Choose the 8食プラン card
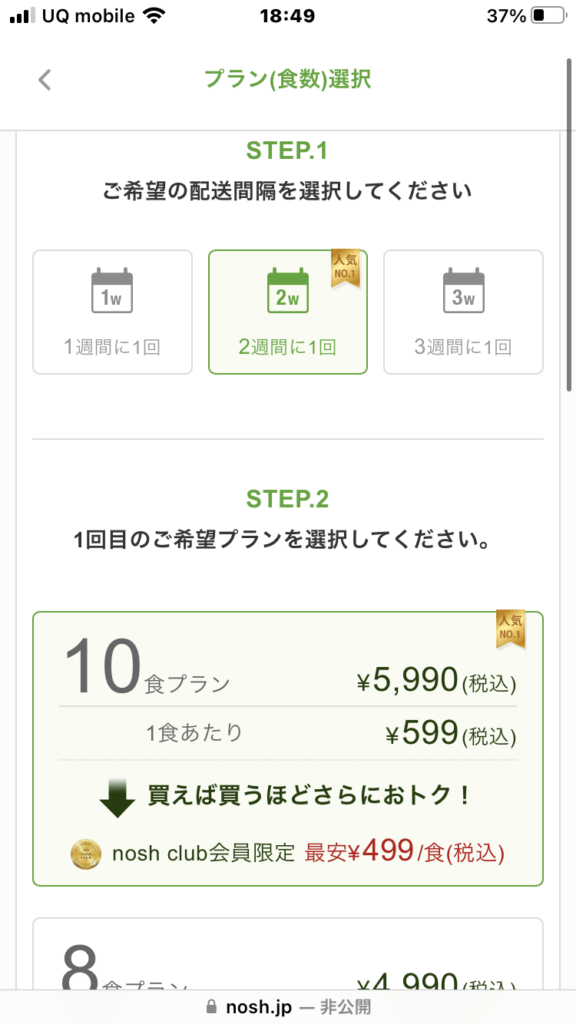 click(x=288, y=953)
